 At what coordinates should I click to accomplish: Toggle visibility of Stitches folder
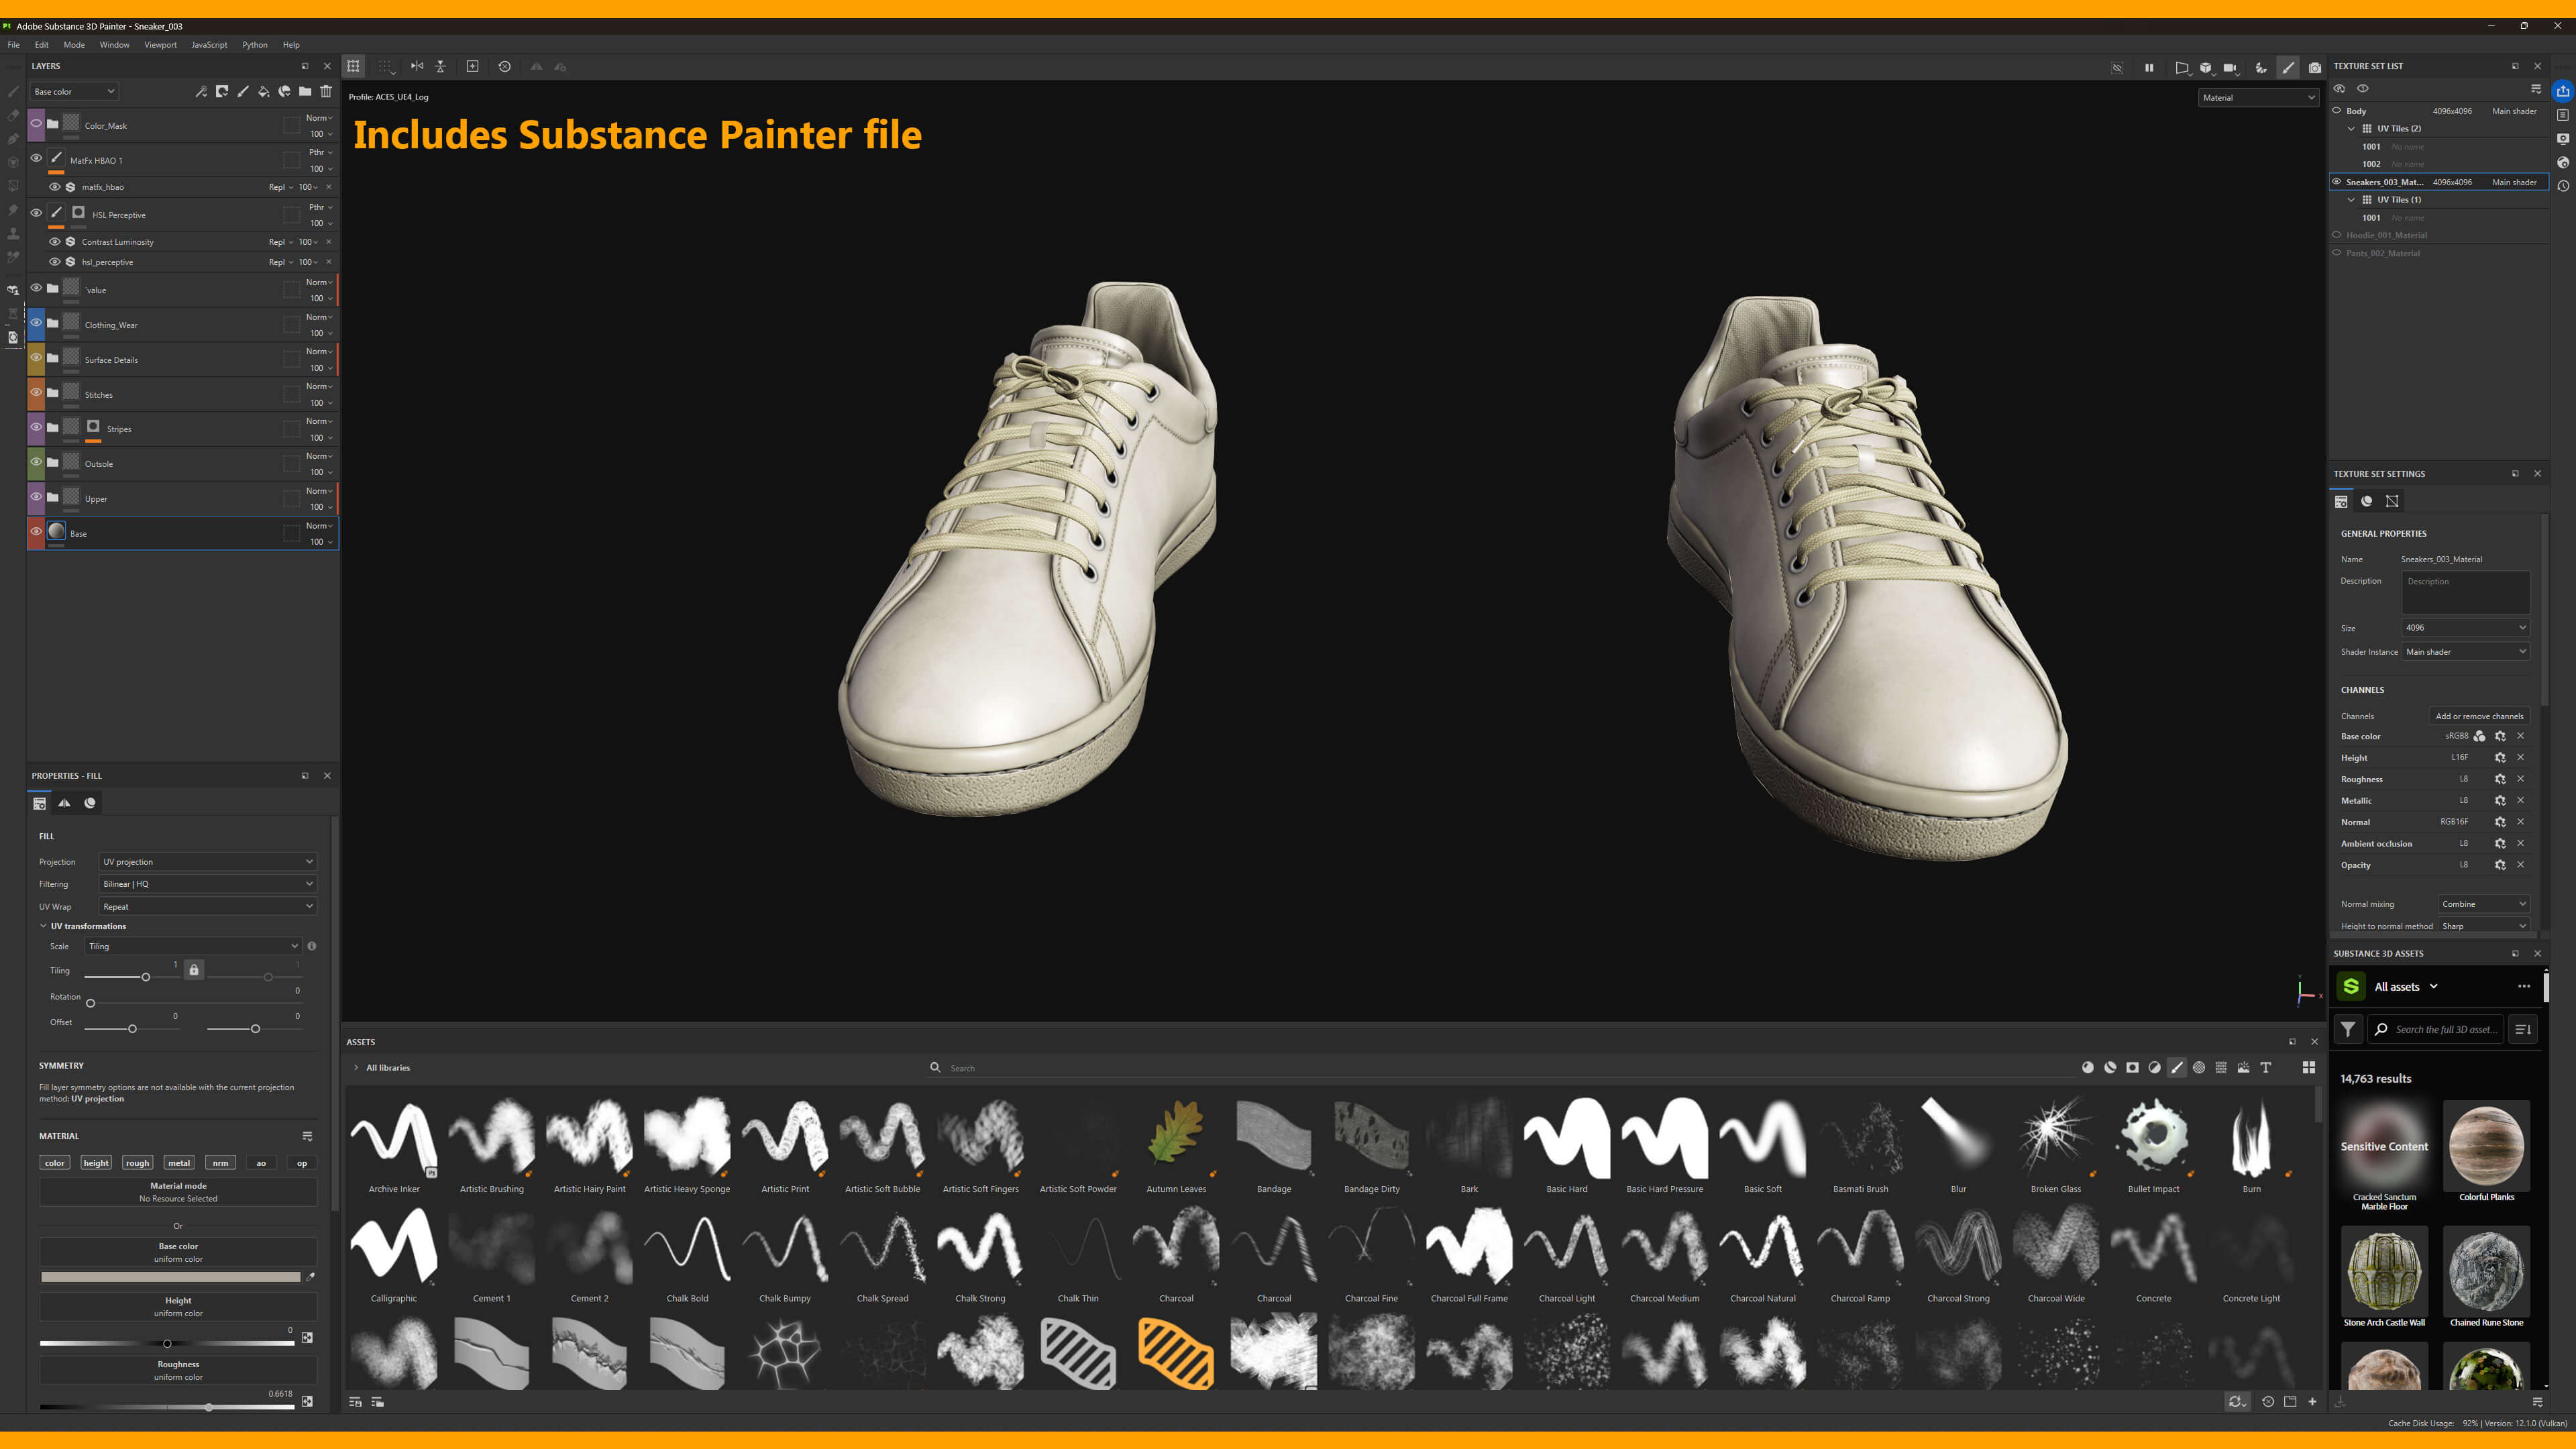36,392
